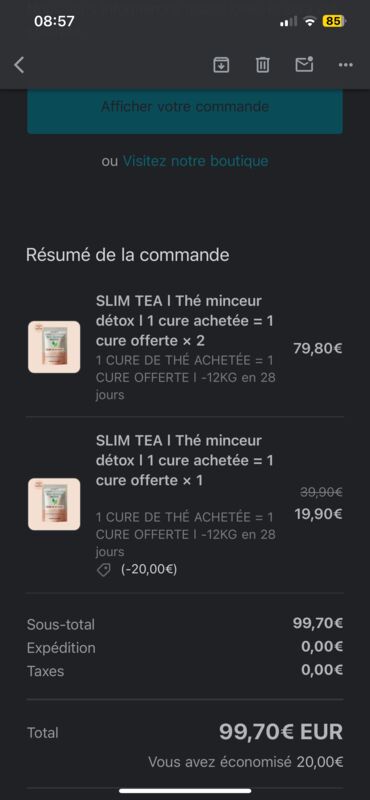This screenshot has width=370, height=800.
Task: Tap the 08:57 clock in the status bar
Action: point(54,21)
